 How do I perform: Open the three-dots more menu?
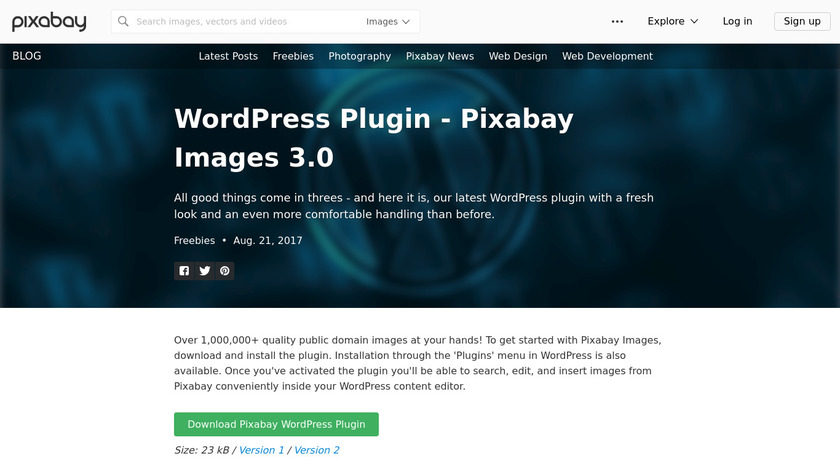tap(617, 21)
